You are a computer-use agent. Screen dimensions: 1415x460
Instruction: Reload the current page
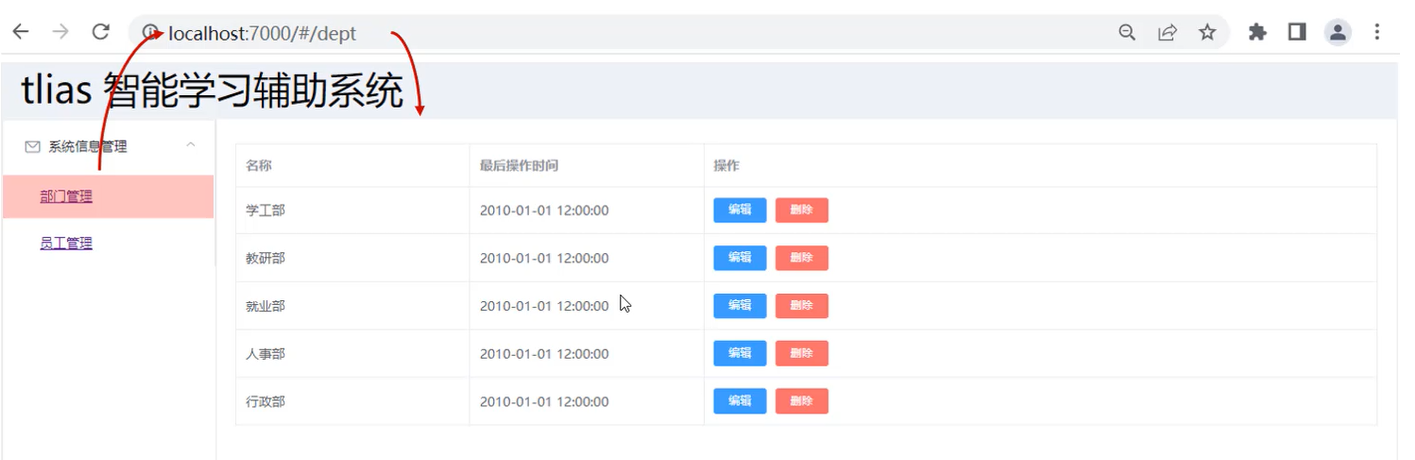pos(100,32)
